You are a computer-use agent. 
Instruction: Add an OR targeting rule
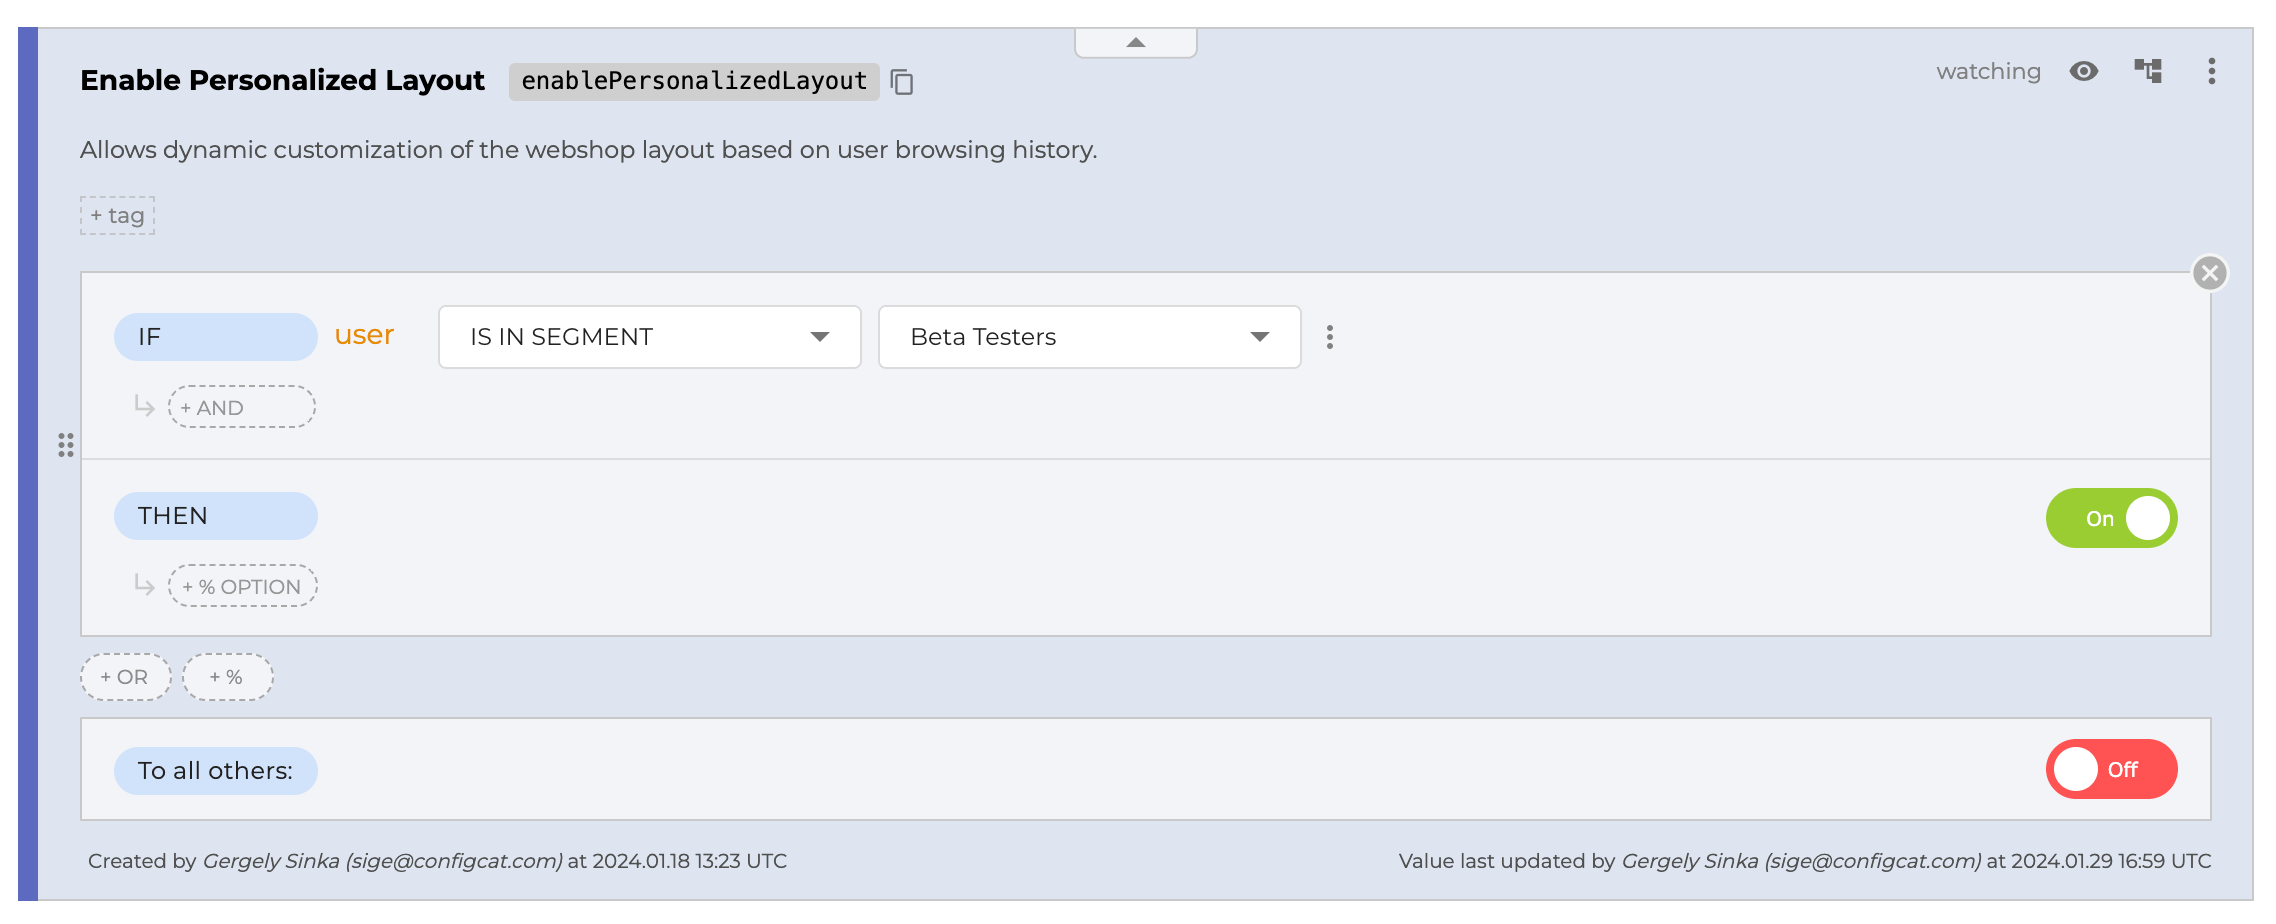coord(125,677)
